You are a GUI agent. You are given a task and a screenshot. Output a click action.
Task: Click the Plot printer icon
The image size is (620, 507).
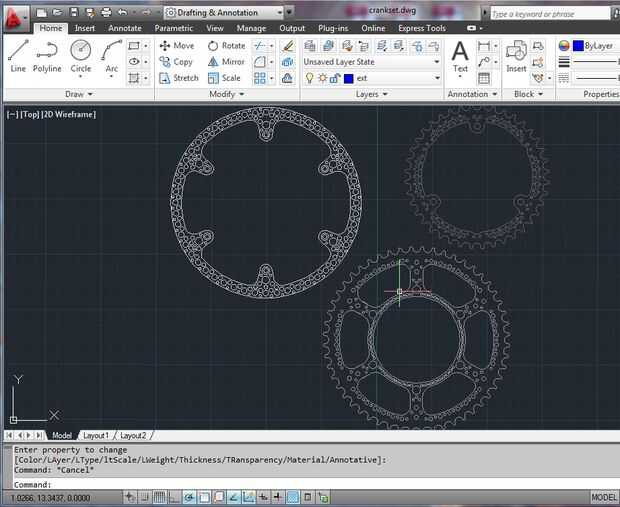click(106, 12)
